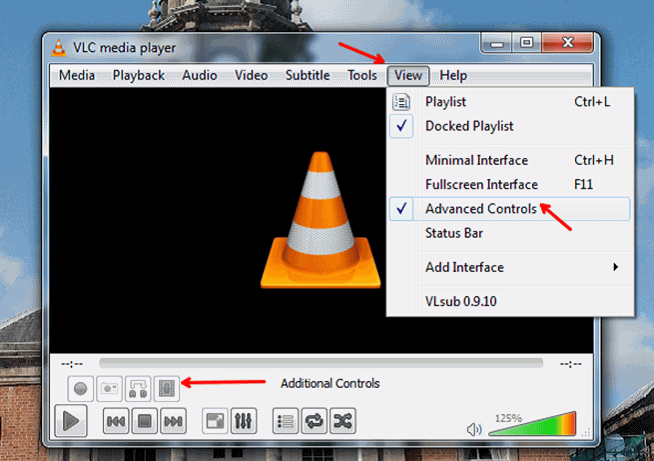654x461 pixels.
Task: Jump to previous media track
Action: click(x=116, y=421)
